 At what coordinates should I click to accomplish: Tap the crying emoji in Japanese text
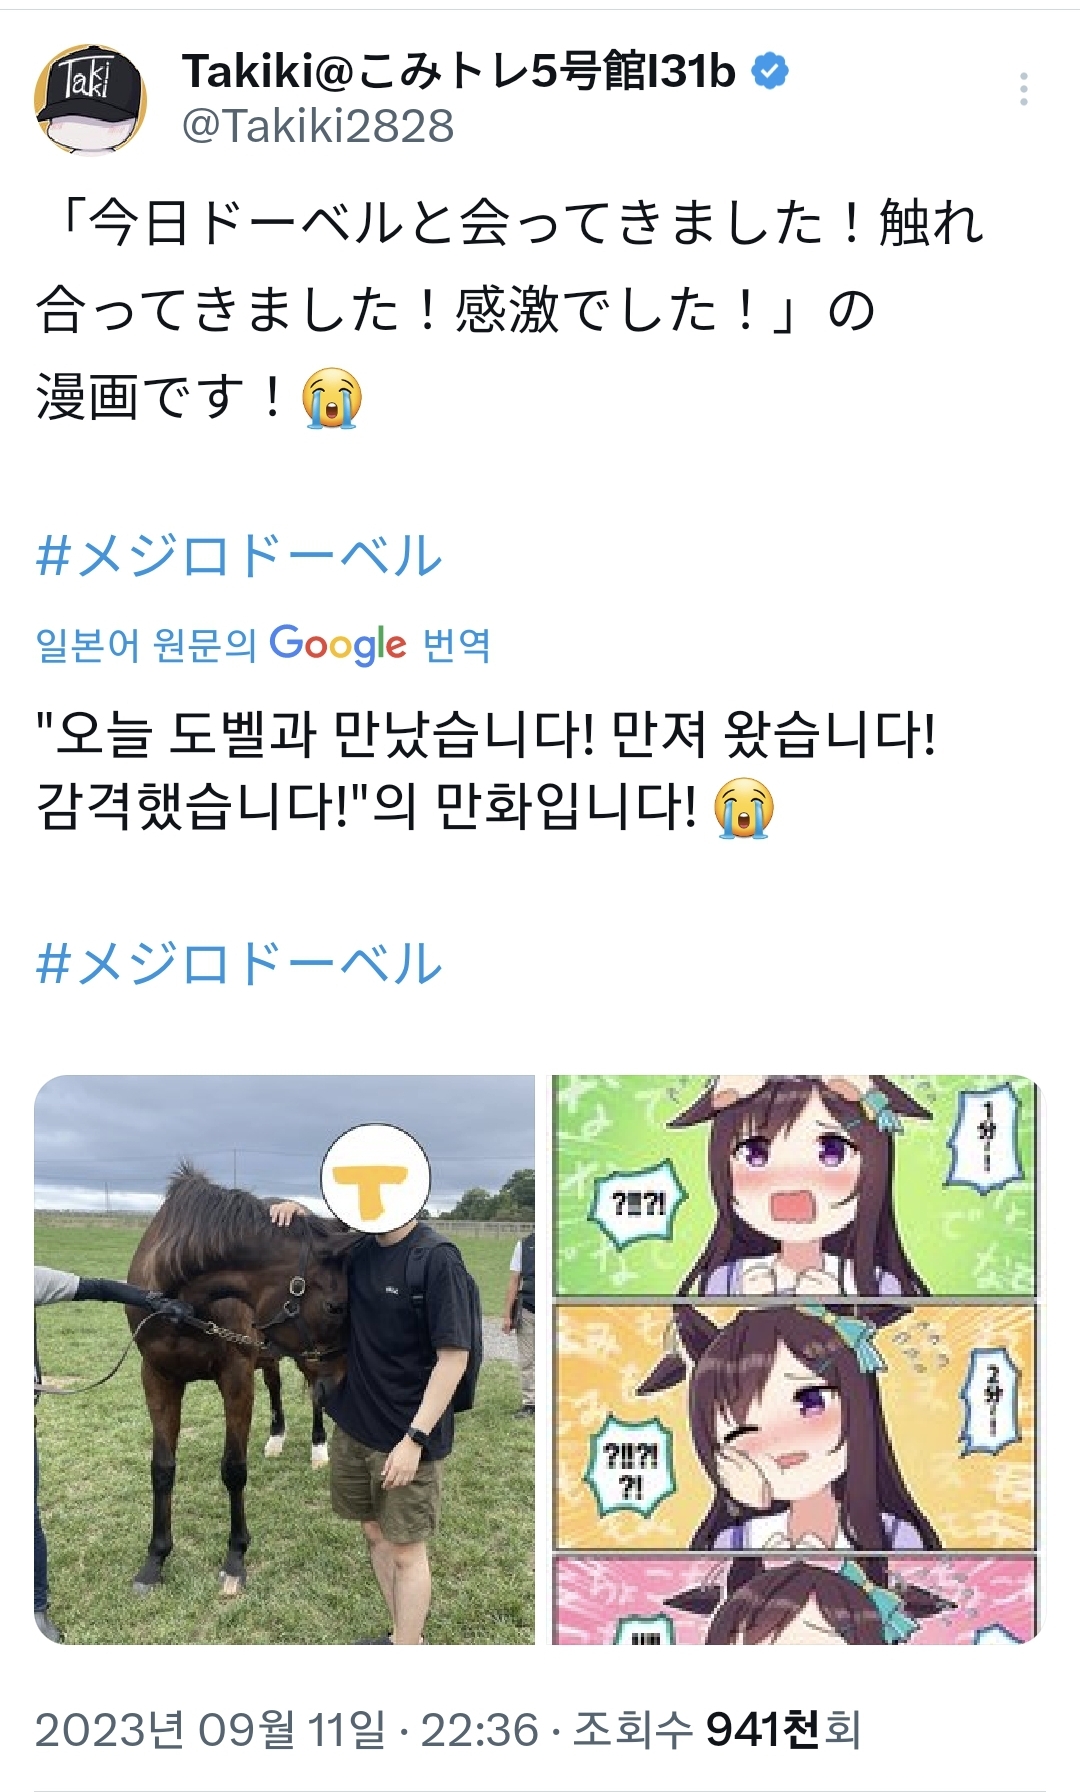pyautogui.click(x=332, y=398)
